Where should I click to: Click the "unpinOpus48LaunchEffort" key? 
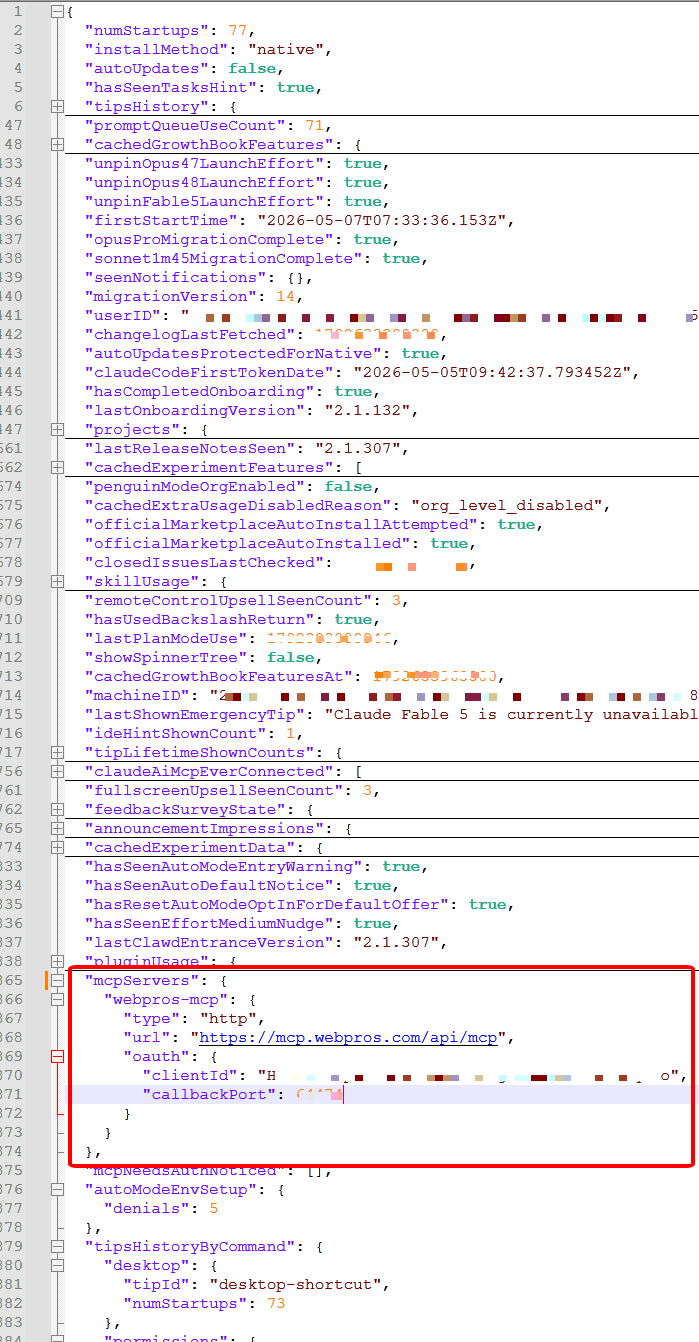tap(204, 182)
